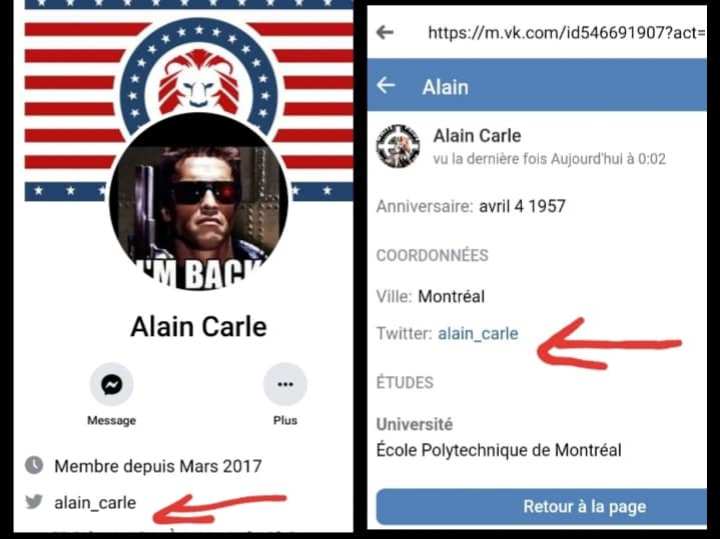This screenshot has width=720, height=539.
Task: Click the clock icon beside Membre depuis
Action: click(34, 465)
